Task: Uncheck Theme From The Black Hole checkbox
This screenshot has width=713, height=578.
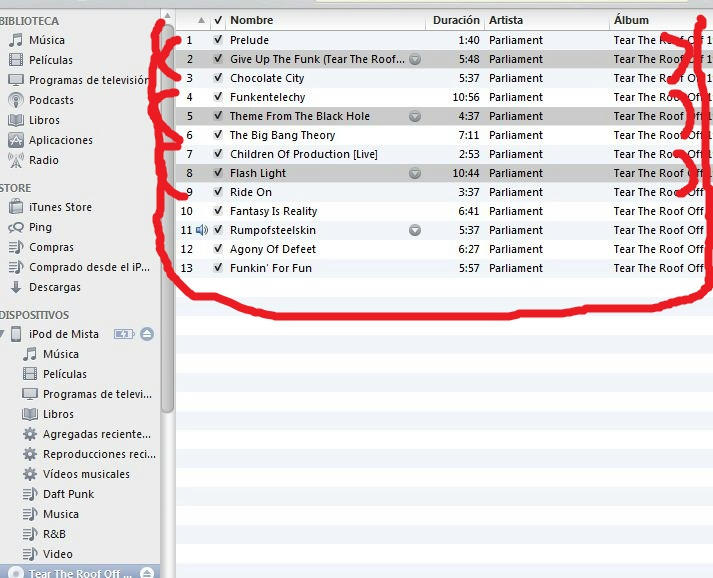Action: [x=218, y=116]
